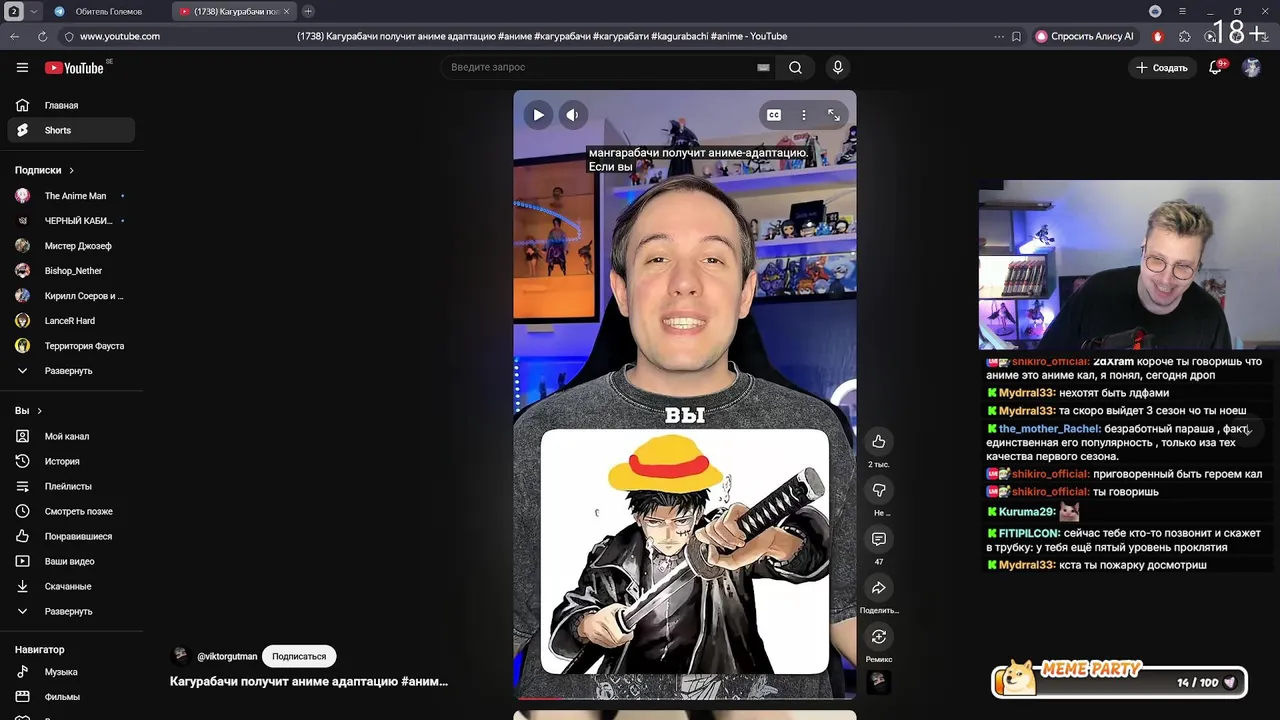Open Мистер Джозеф channel
1280x720 pixels.
[x=70, y=246]
